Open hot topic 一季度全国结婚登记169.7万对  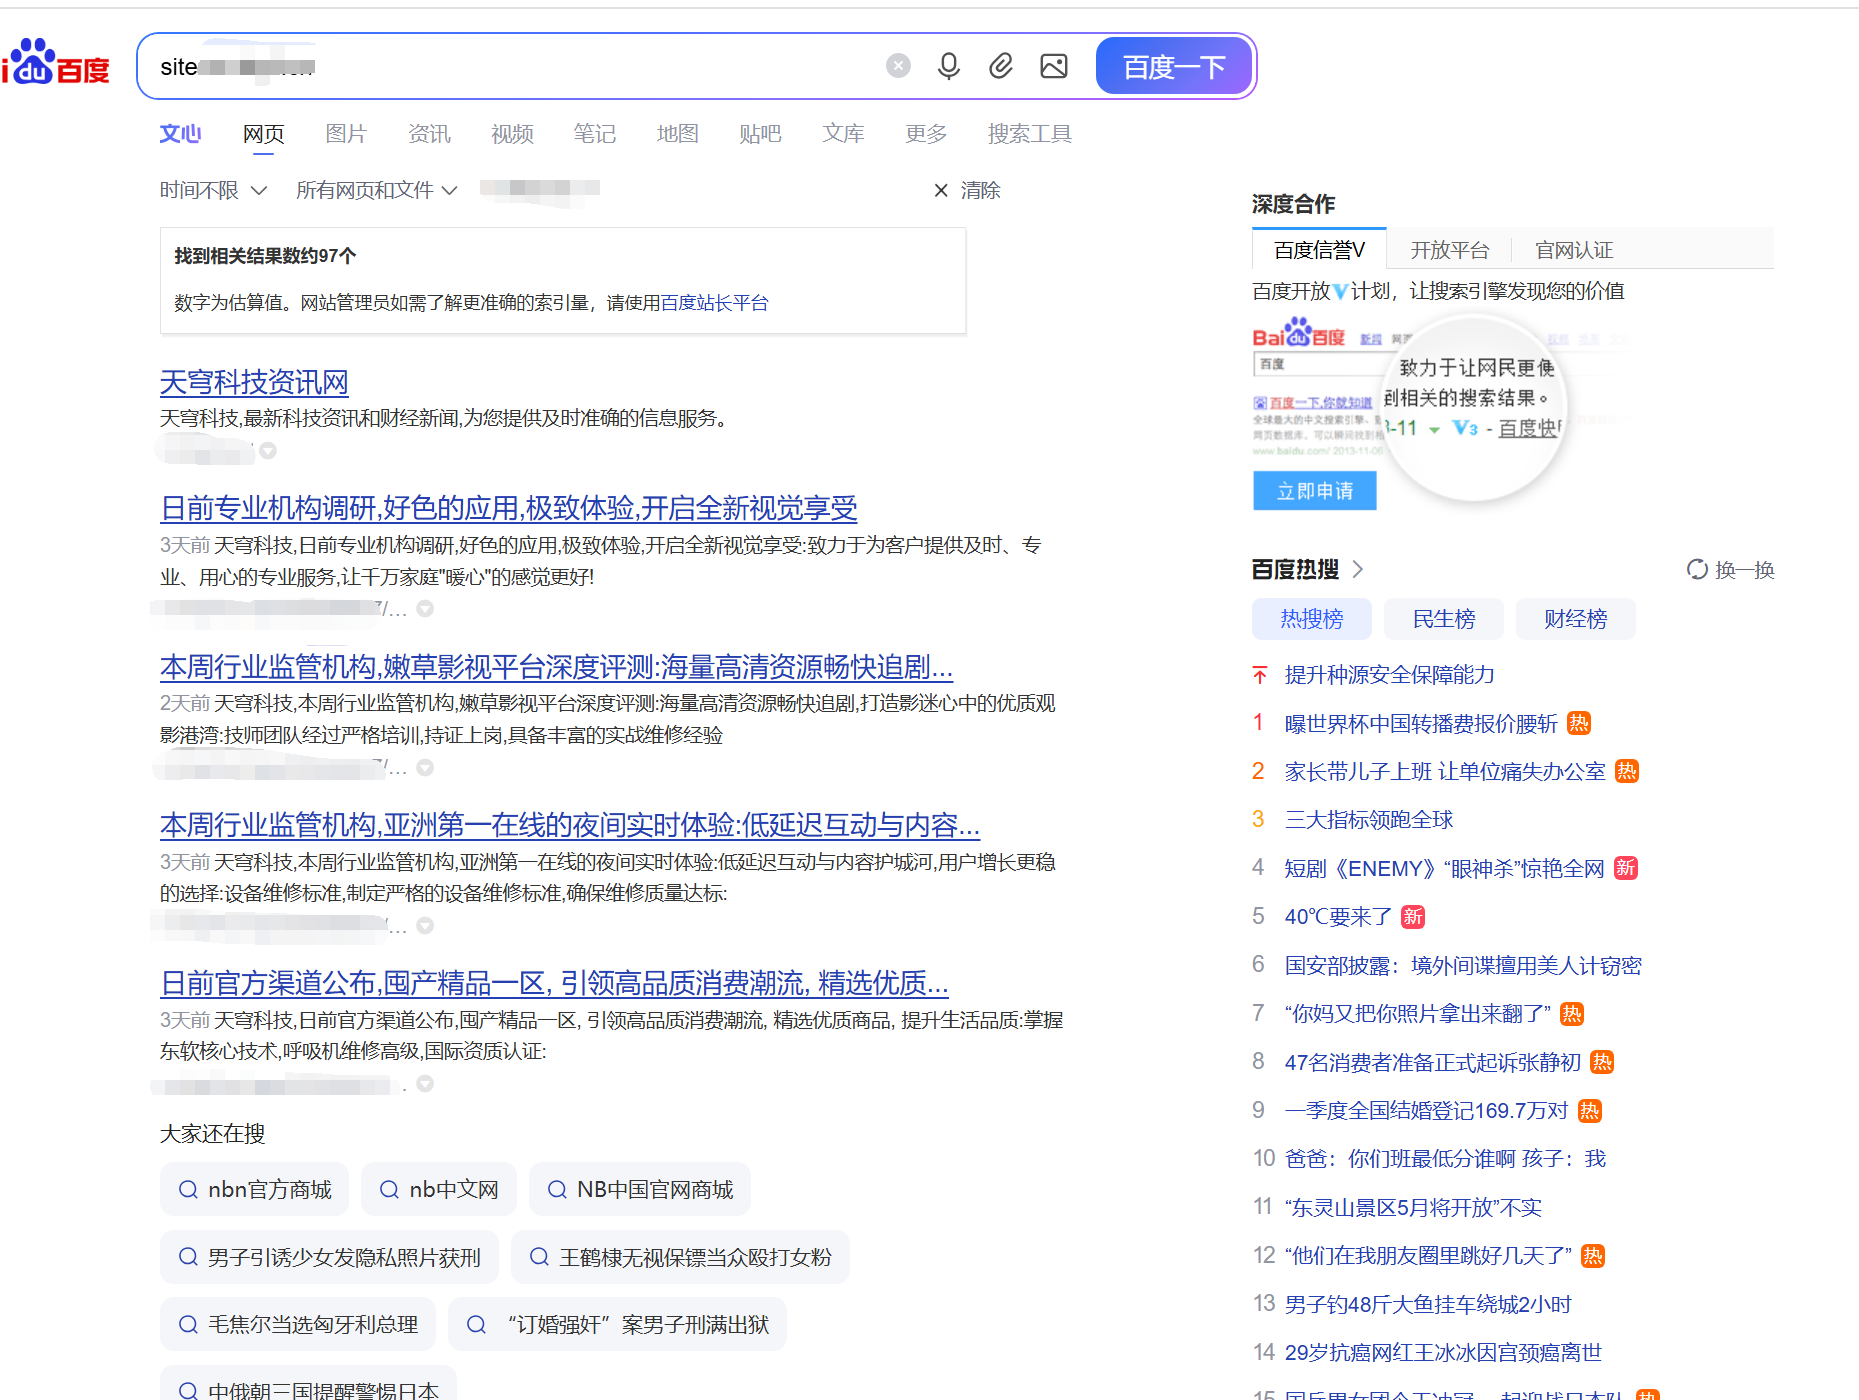point(1427,1110)
